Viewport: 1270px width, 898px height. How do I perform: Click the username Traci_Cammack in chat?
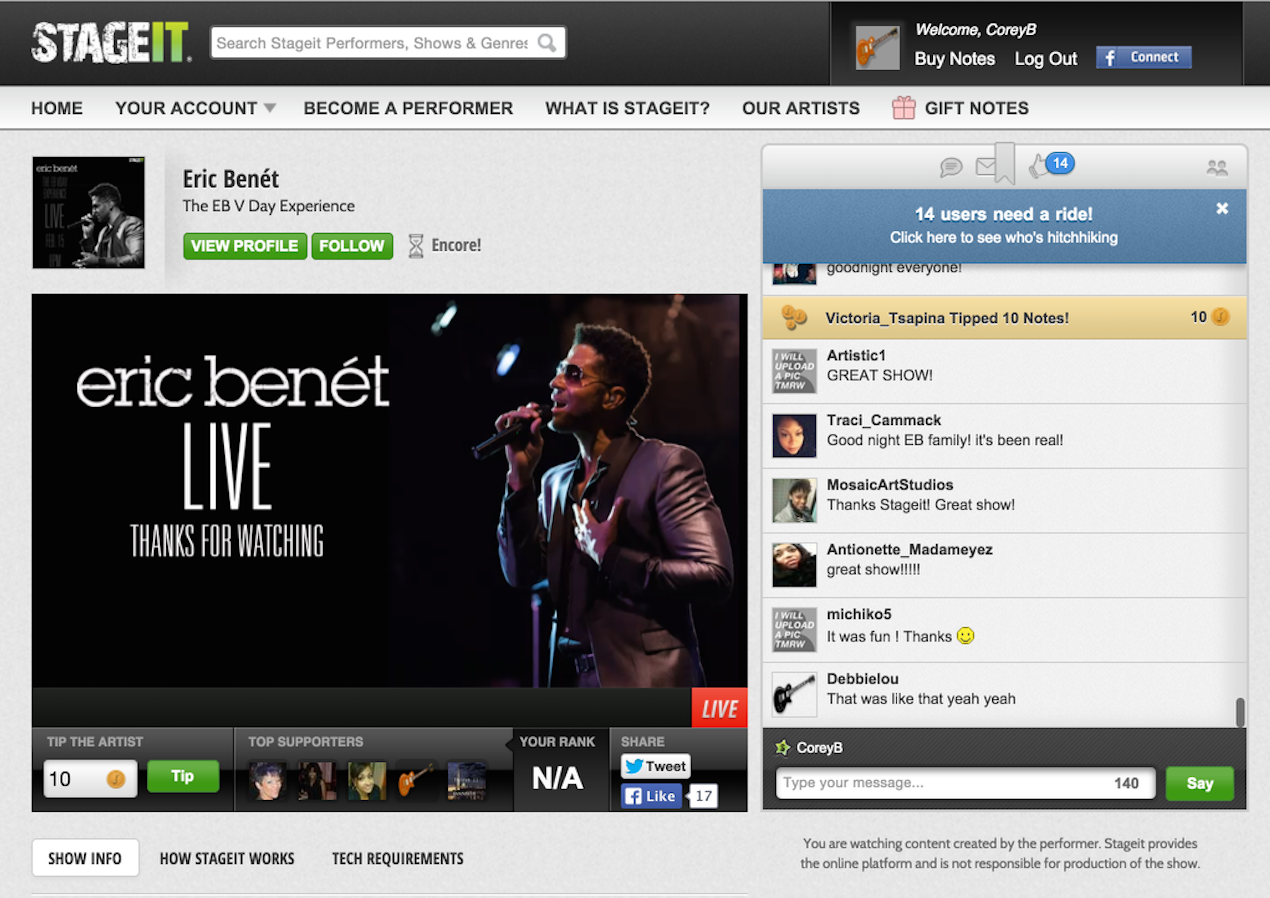pos(884,420)
